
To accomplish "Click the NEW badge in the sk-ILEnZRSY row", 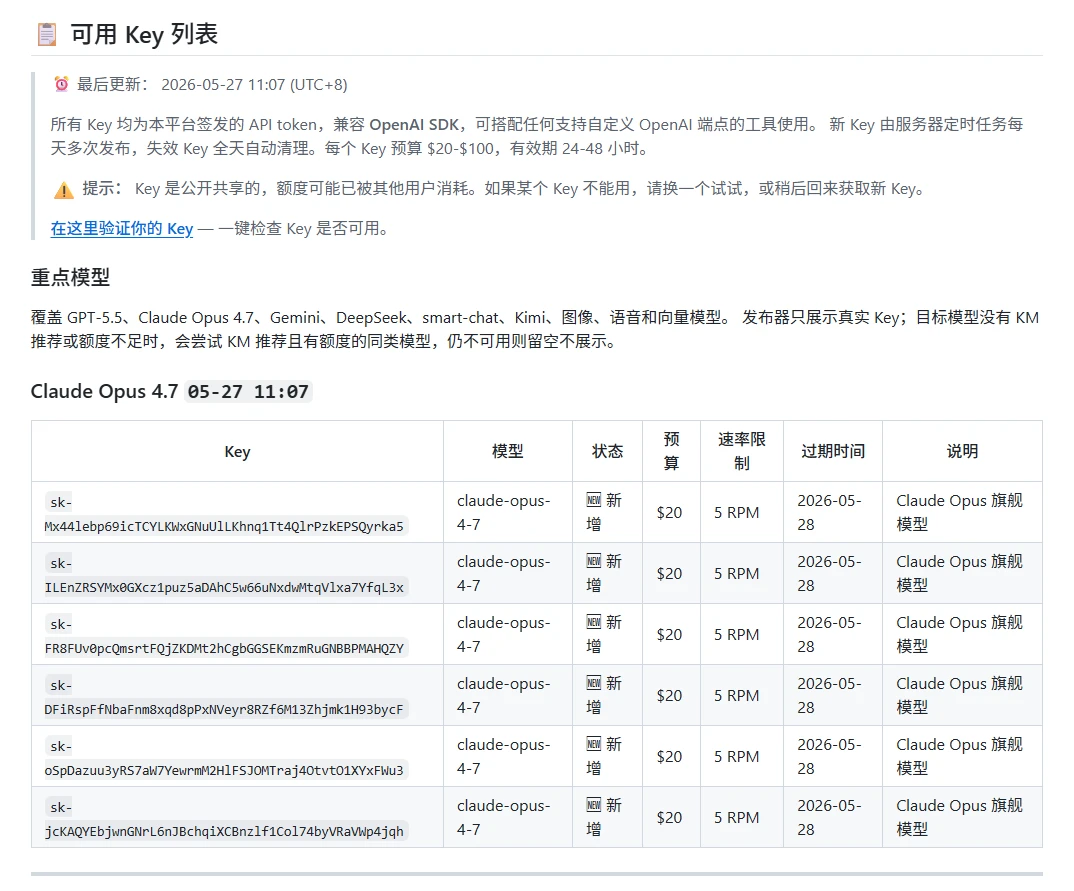I will (x=594, y=562).
